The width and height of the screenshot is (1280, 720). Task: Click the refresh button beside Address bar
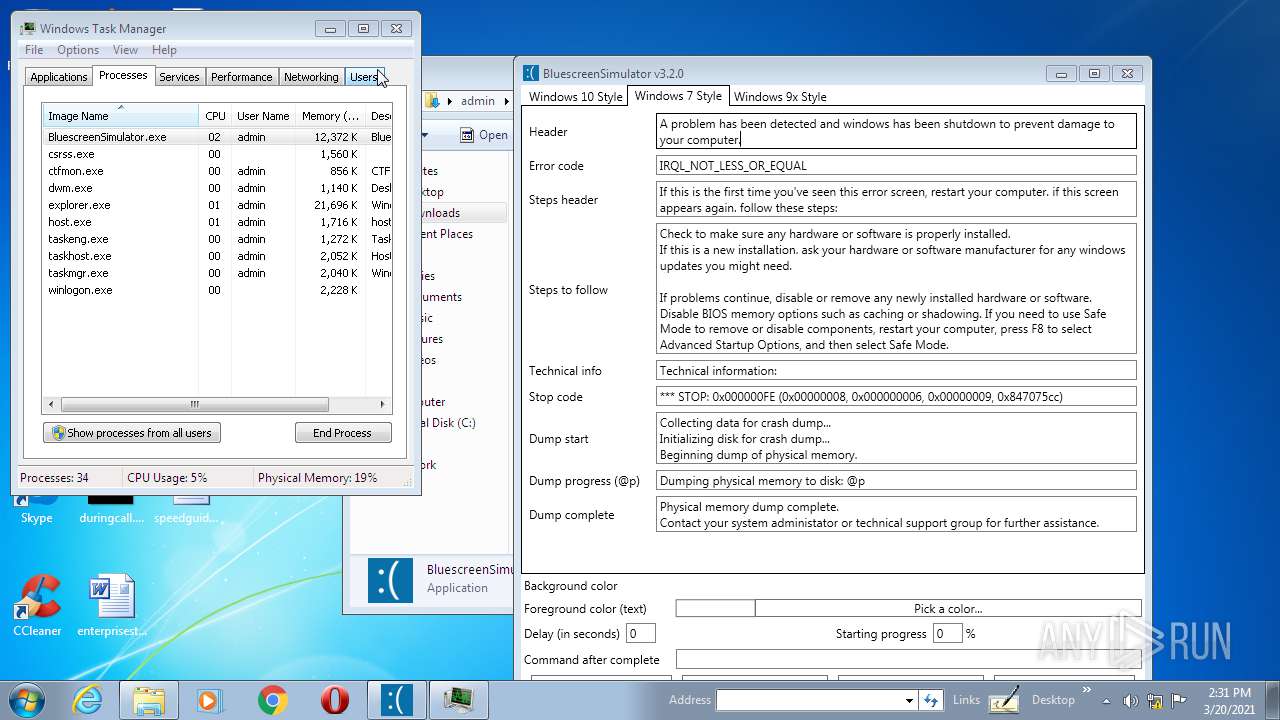[931, 700]
